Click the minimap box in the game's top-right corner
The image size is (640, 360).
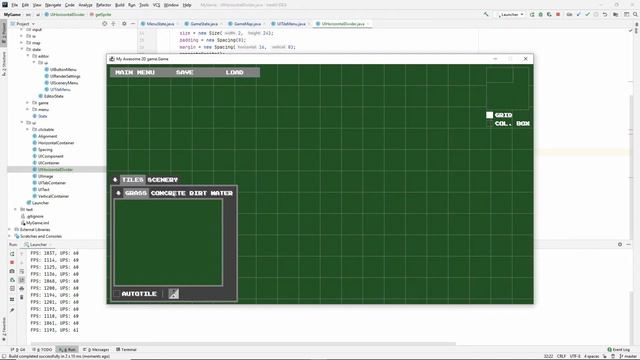[x=507, y=88]
